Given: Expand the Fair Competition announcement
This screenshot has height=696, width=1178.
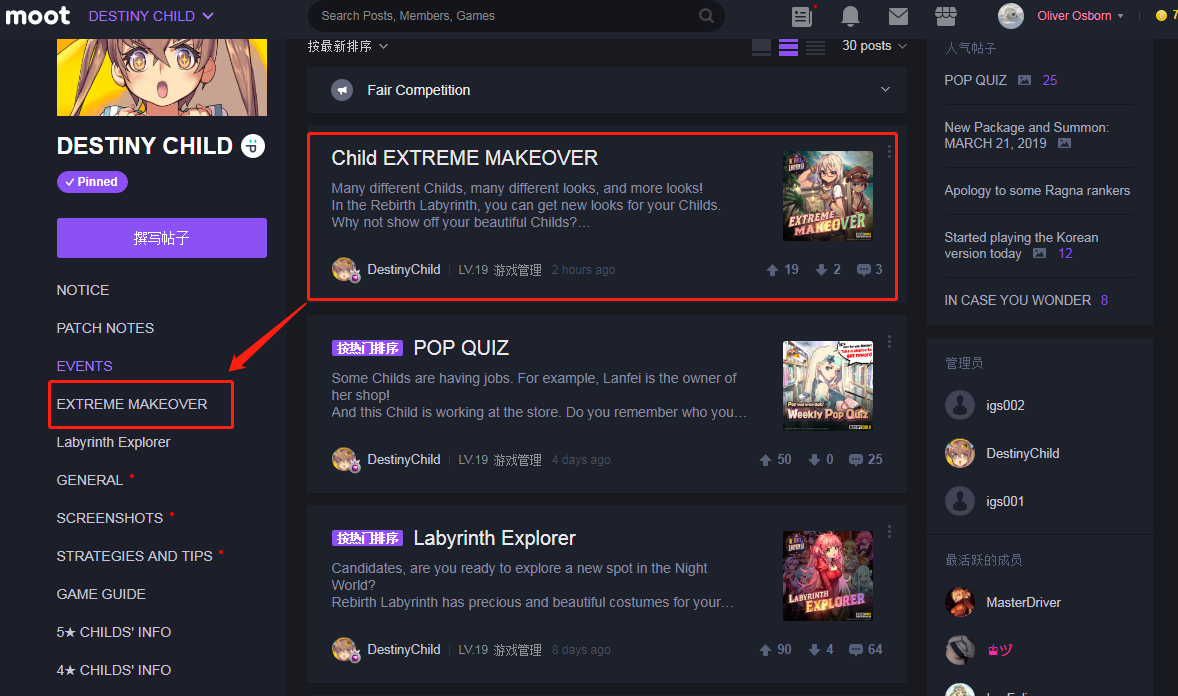Looking at the screenshot, I should click(886, 89).
